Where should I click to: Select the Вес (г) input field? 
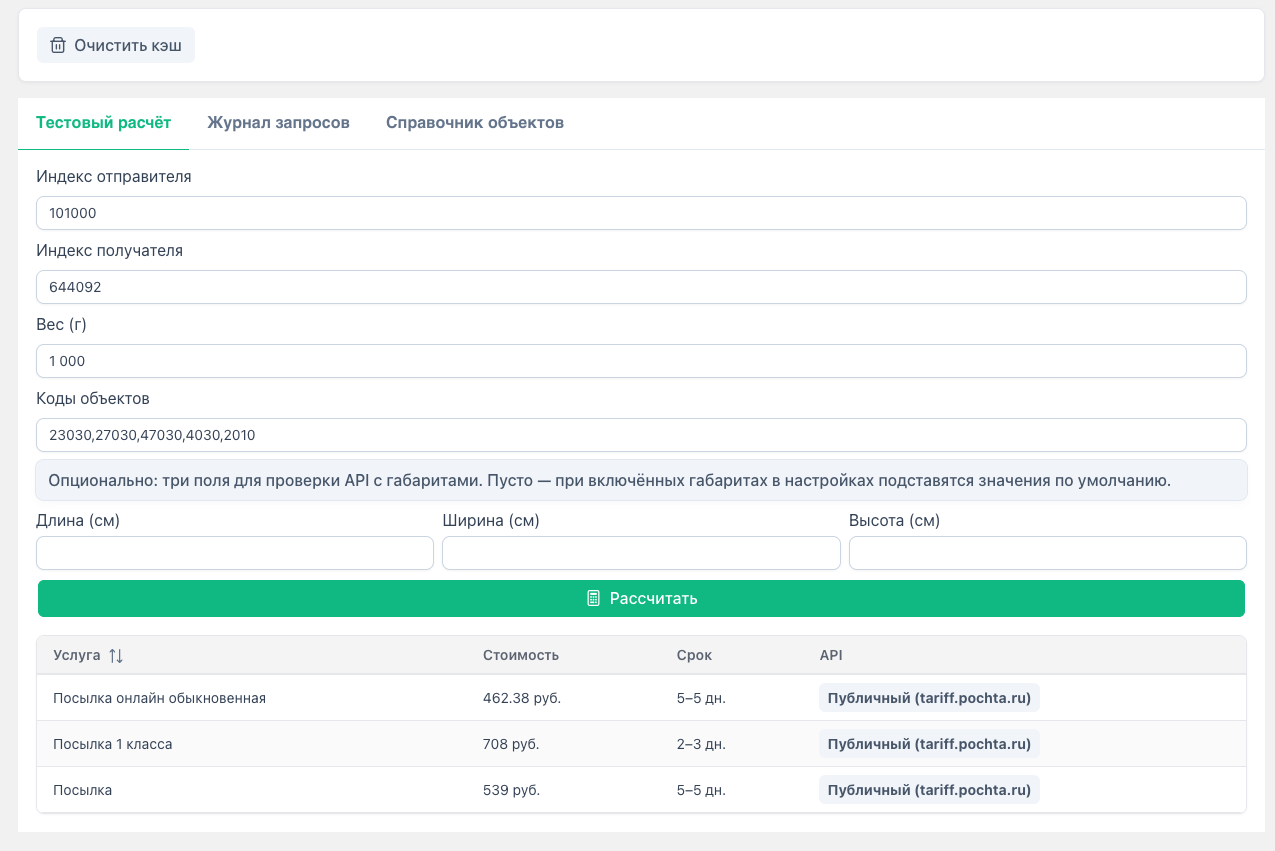click(x=640, y=361)
